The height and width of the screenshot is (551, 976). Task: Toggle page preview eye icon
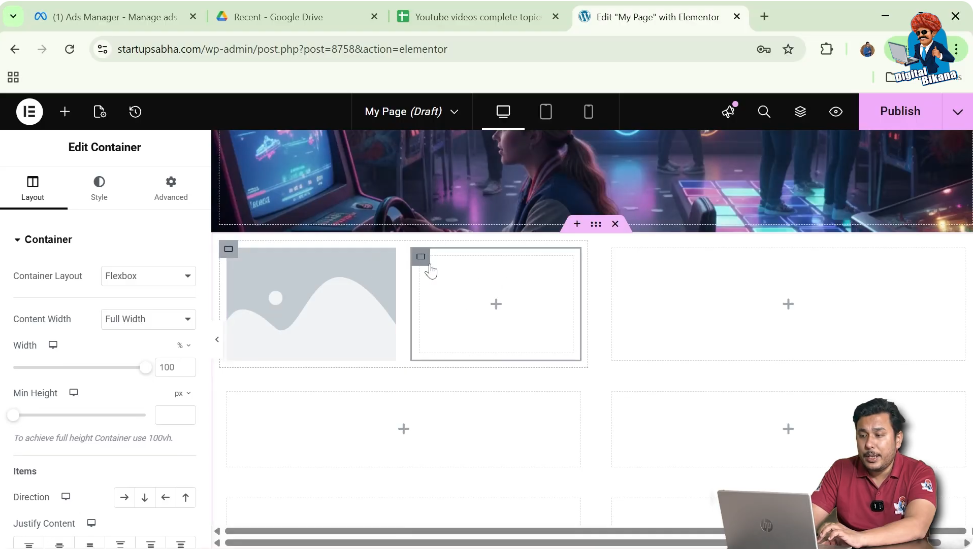[836, 112]
